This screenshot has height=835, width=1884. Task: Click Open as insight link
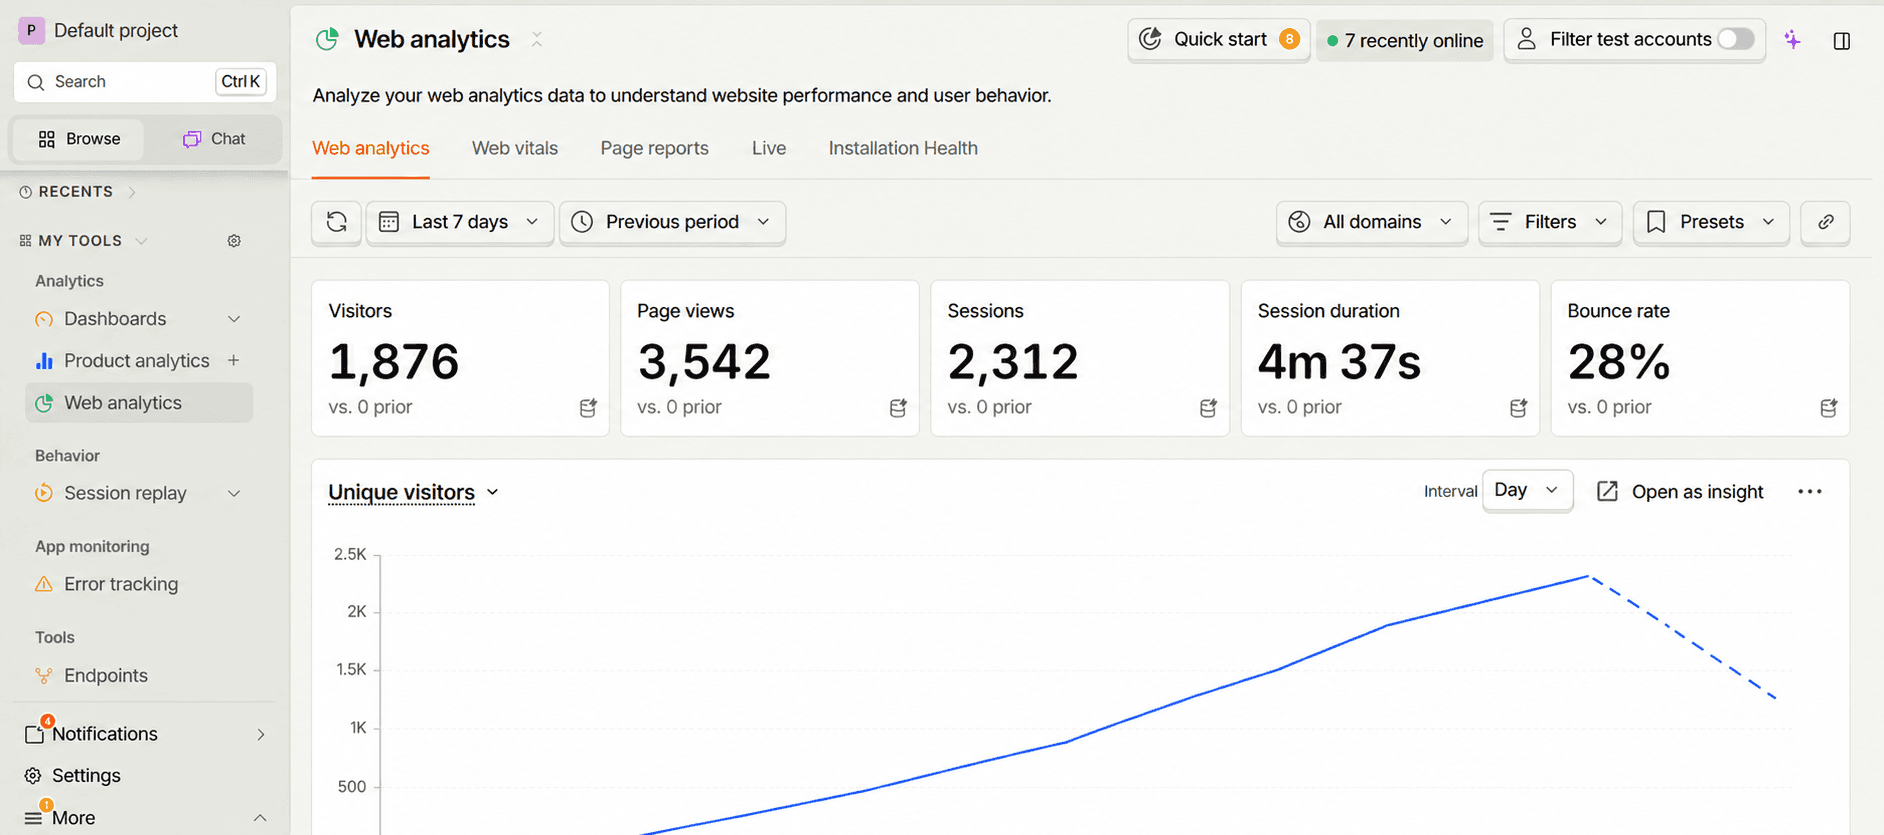pos(1680,491)
